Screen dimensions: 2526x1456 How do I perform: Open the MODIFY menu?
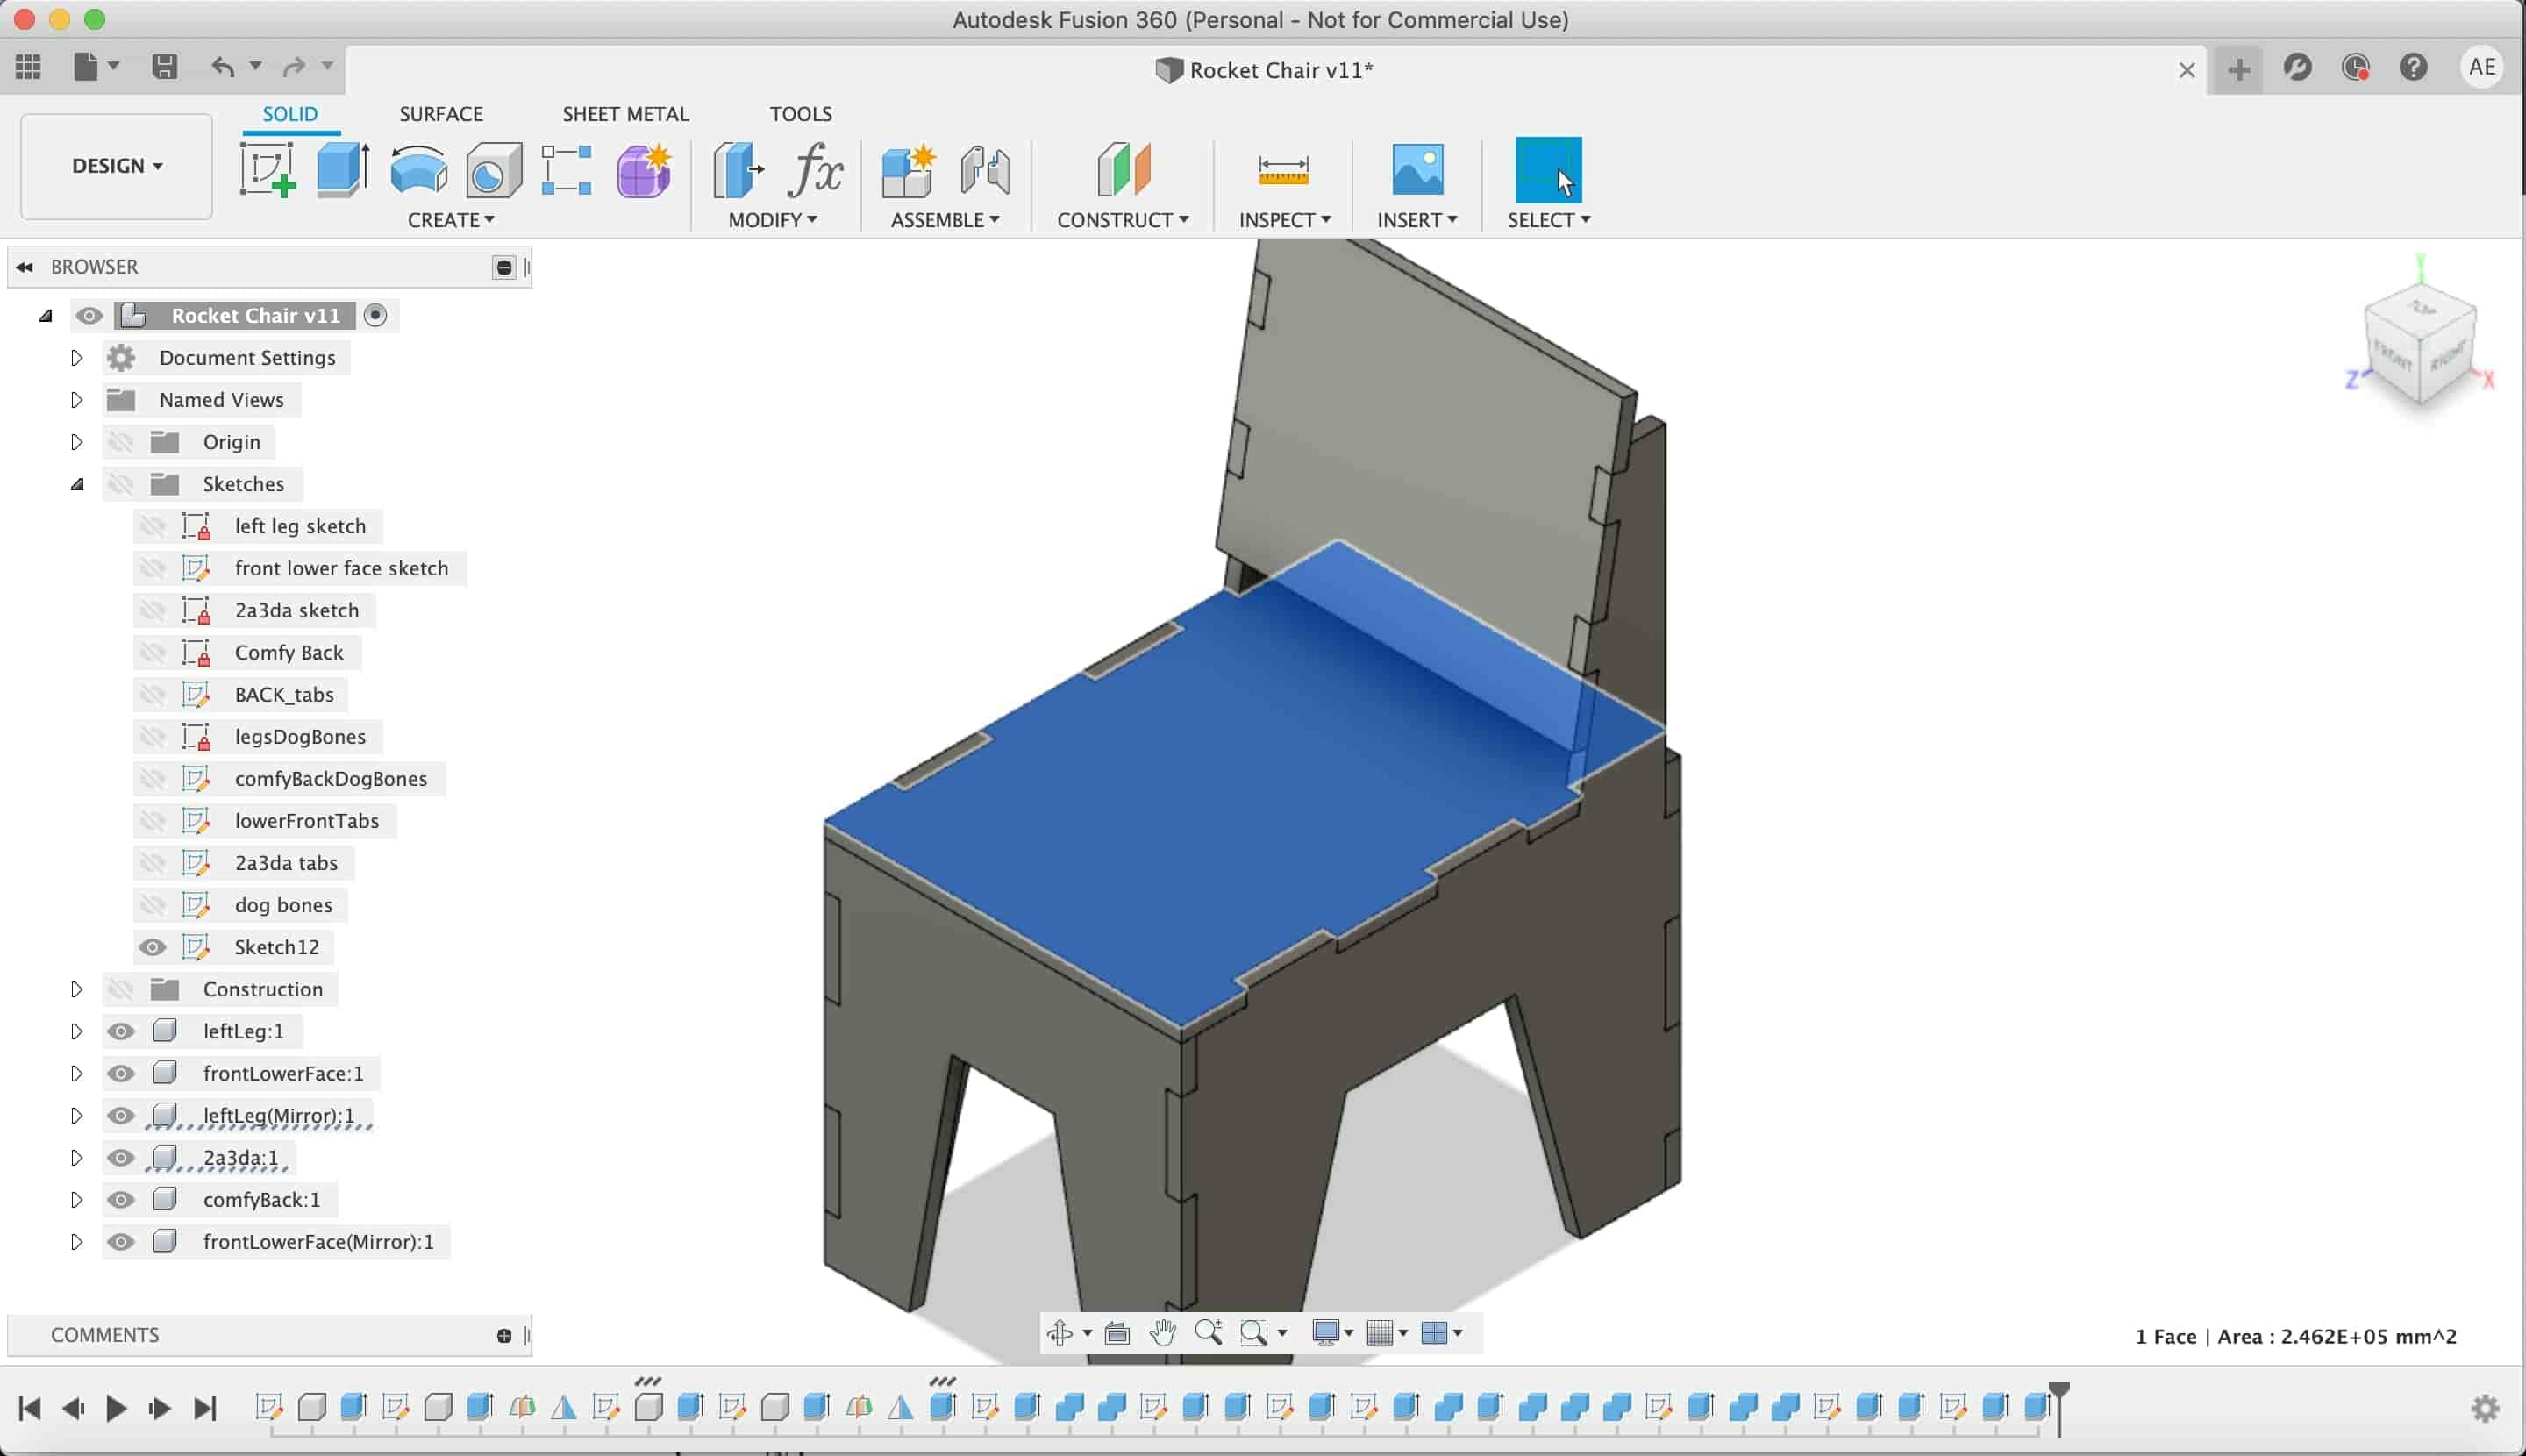pos(772,220)
